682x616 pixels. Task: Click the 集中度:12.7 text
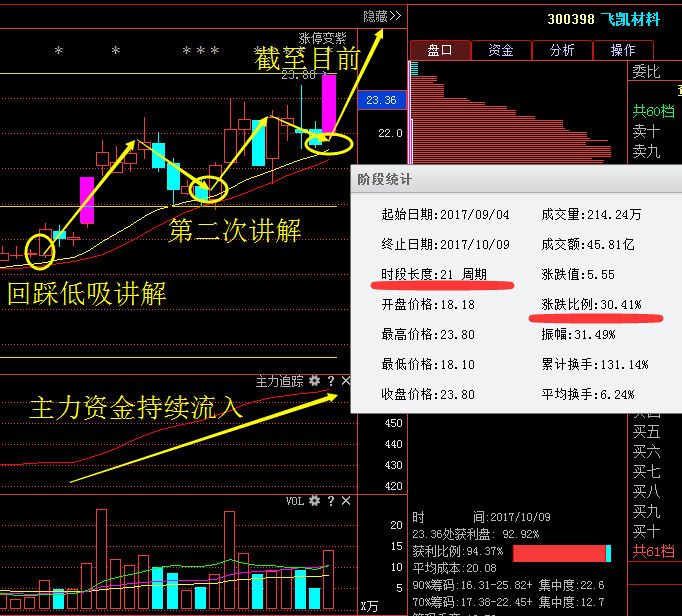[572, 602]
